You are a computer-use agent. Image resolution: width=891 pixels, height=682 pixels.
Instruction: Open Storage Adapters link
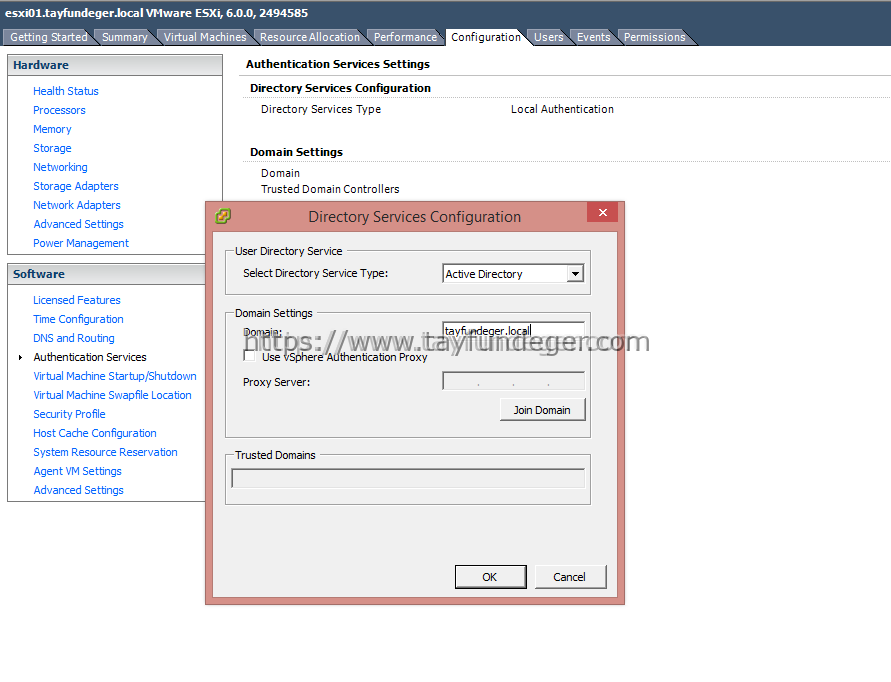point(76,186)
